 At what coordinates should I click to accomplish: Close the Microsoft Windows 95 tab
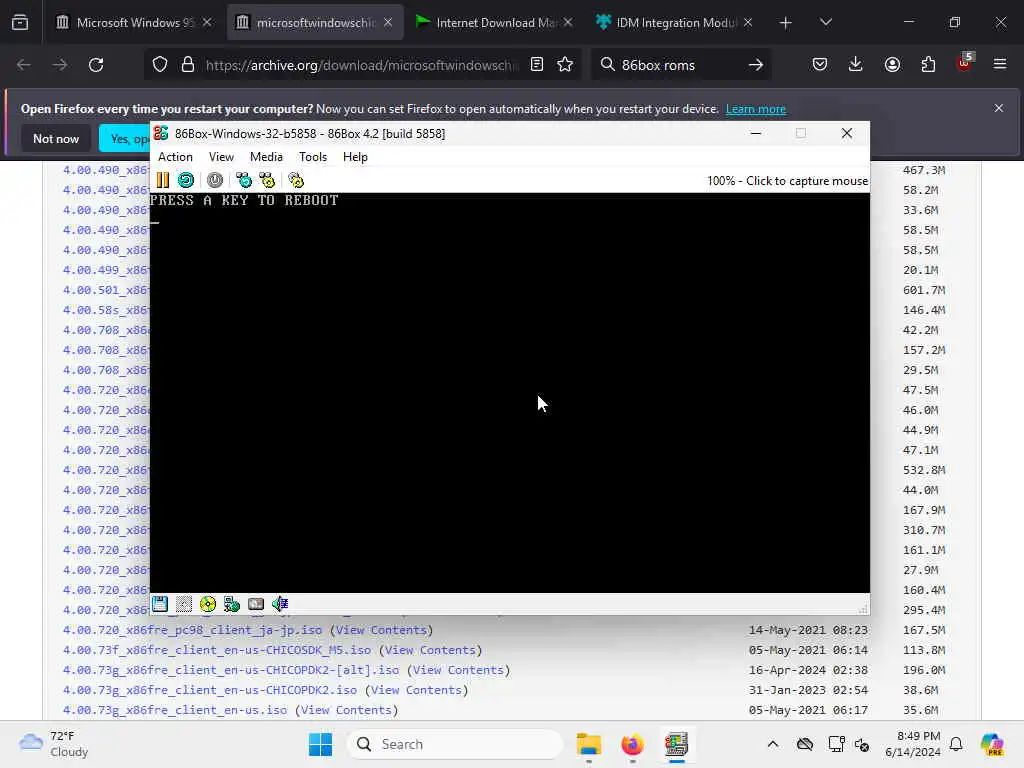coord(207,23)
